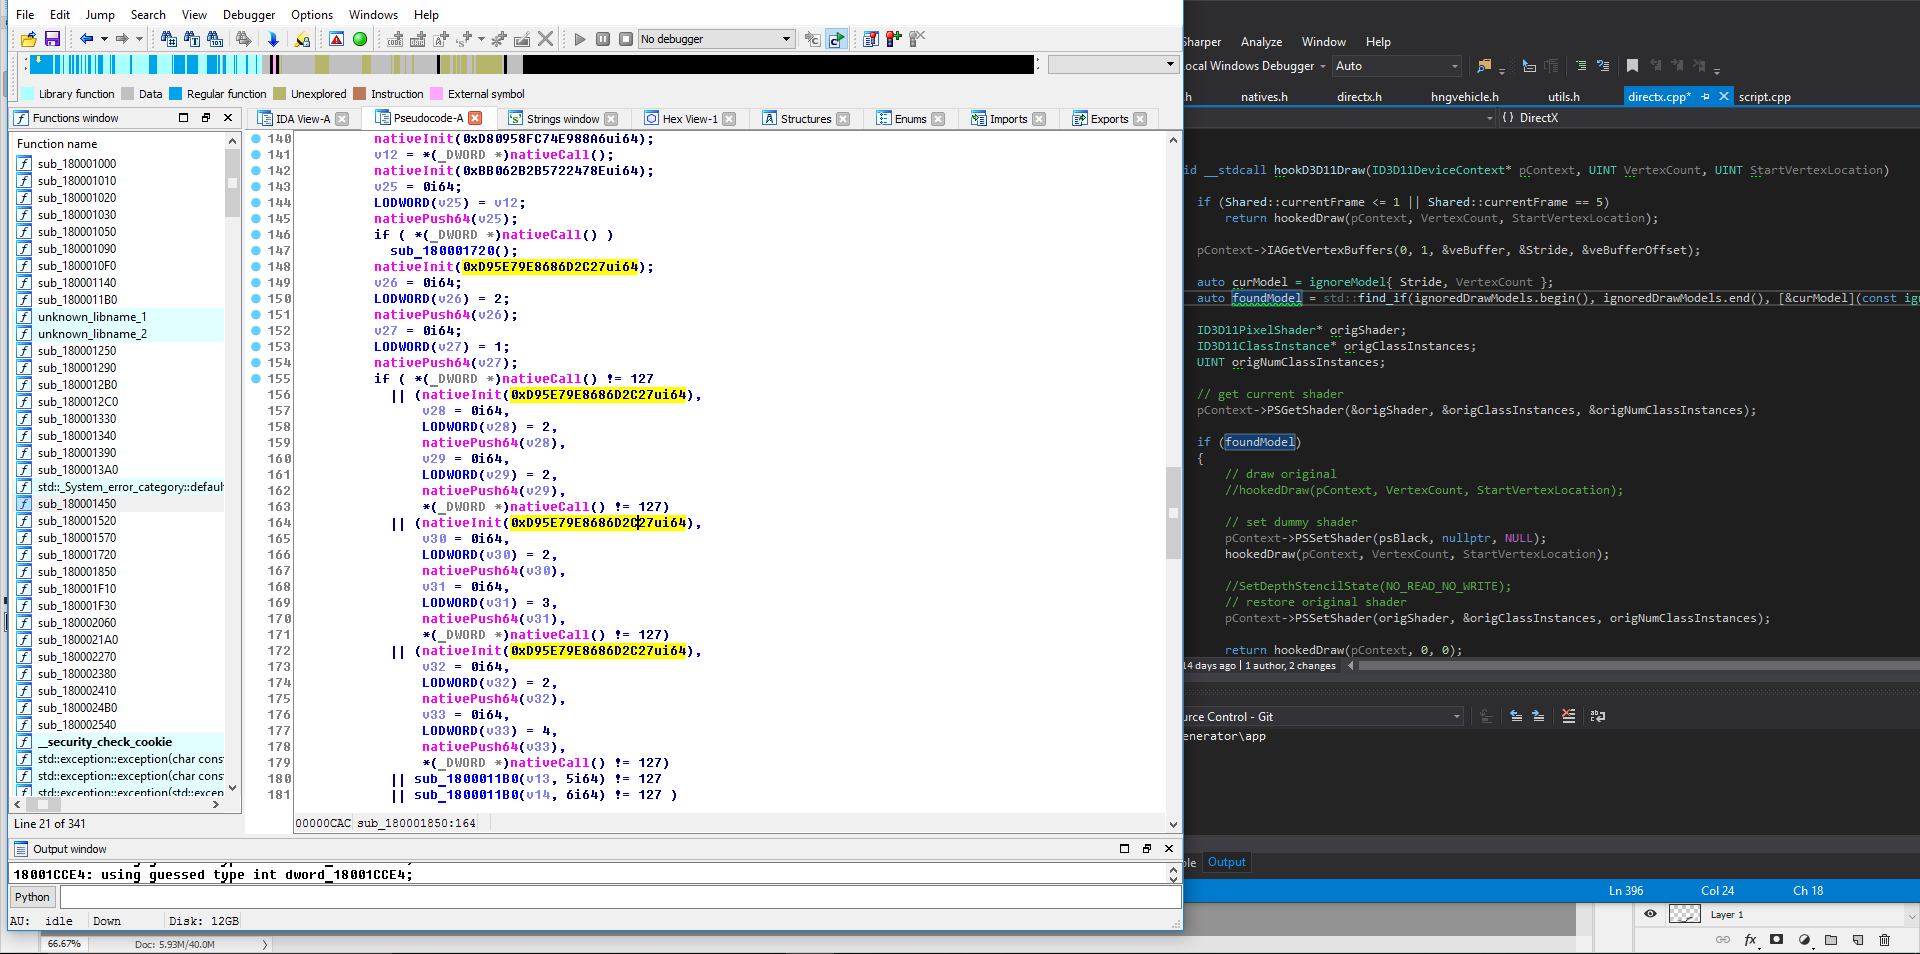Click the Photoshop layer style fx icon
Screen dimensions: 1920x954
[x=1750, y=940]
